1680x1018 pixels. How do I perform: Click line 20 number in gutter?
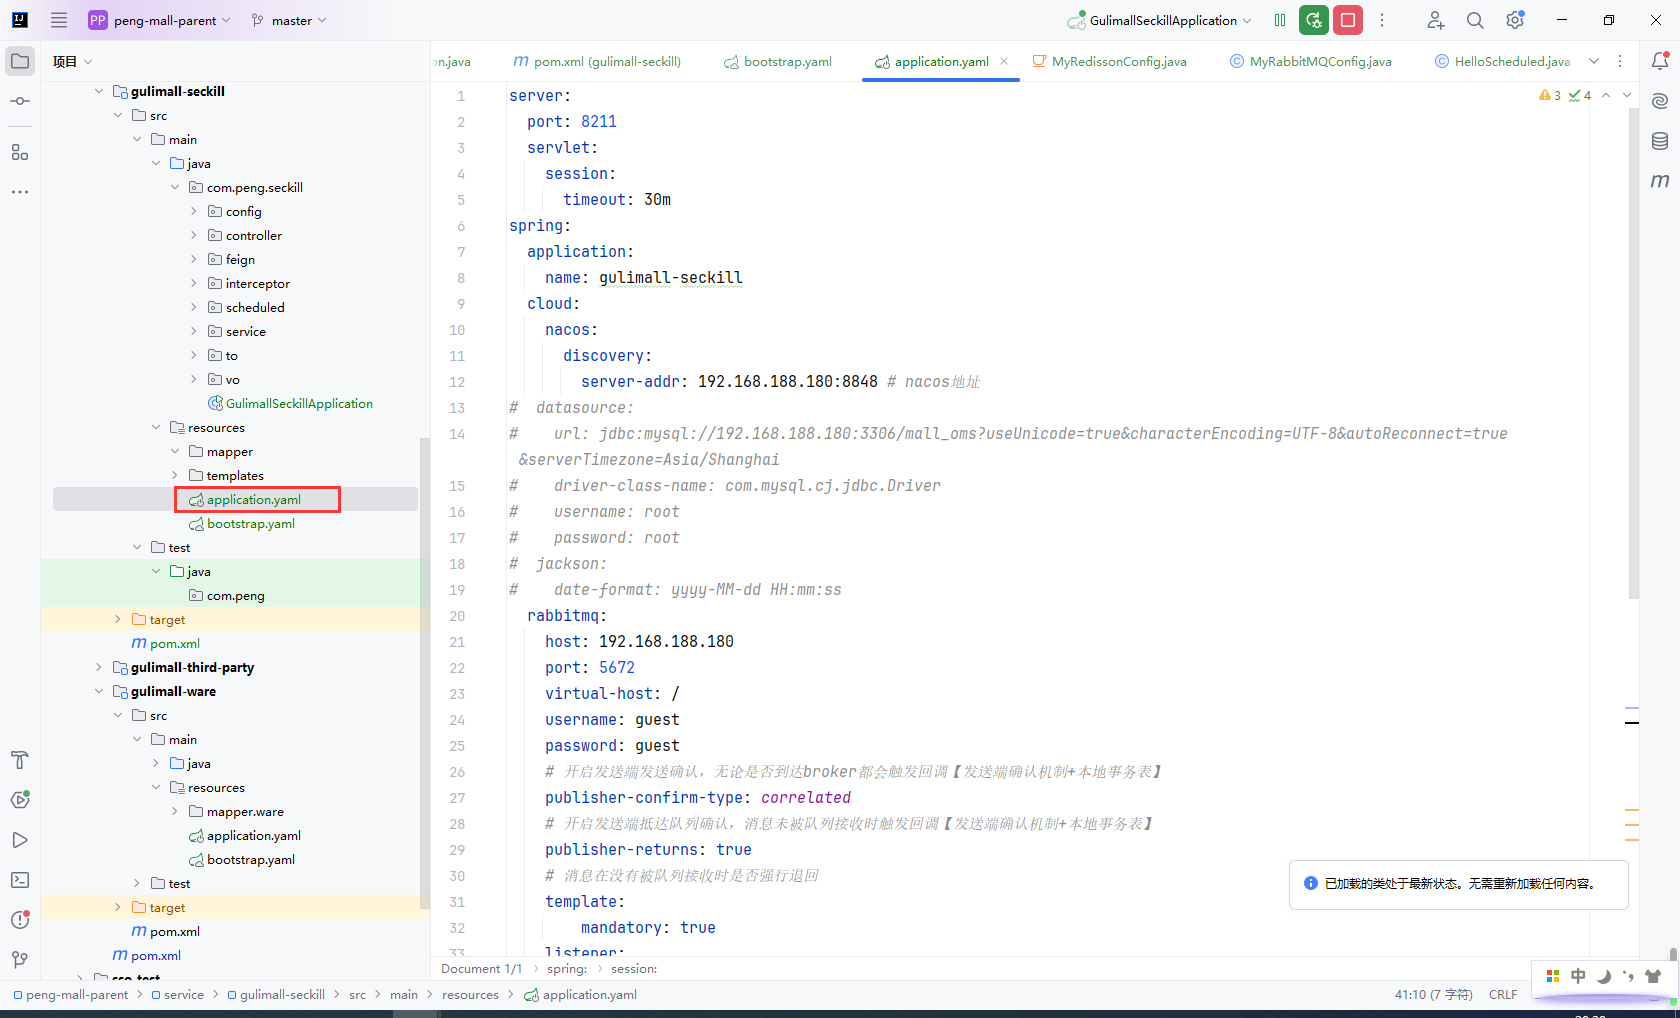(x=457, y=616)
